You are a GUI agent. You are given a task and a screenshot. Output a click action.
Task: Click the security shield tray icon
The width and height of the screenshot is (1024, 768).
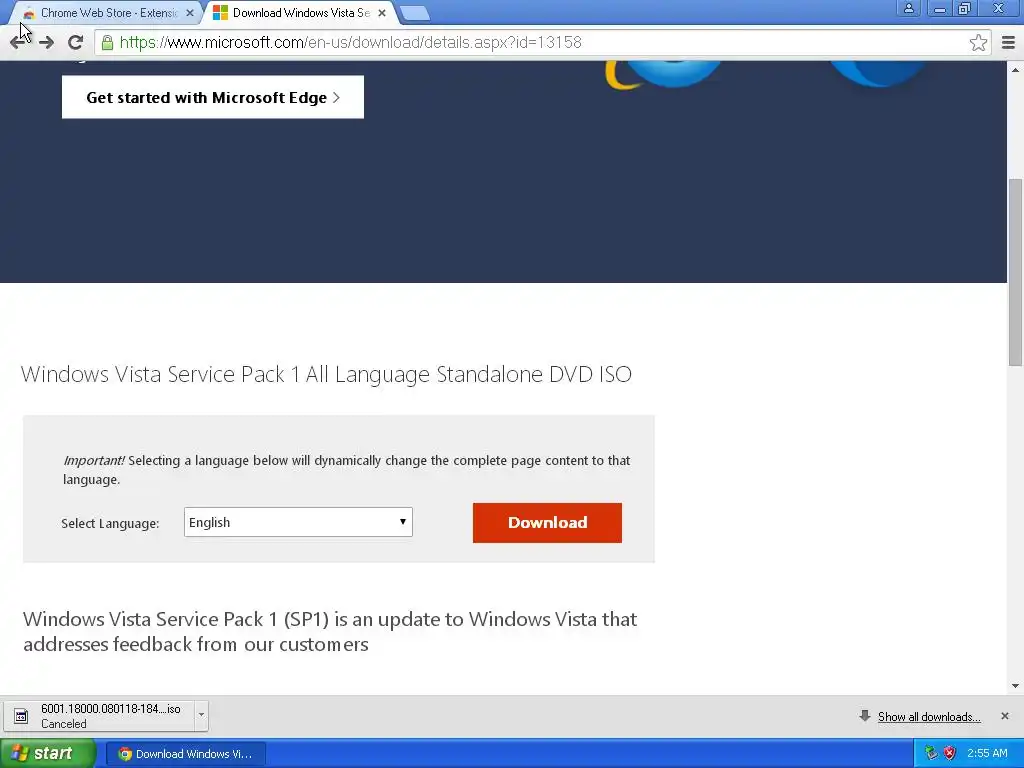950,754
